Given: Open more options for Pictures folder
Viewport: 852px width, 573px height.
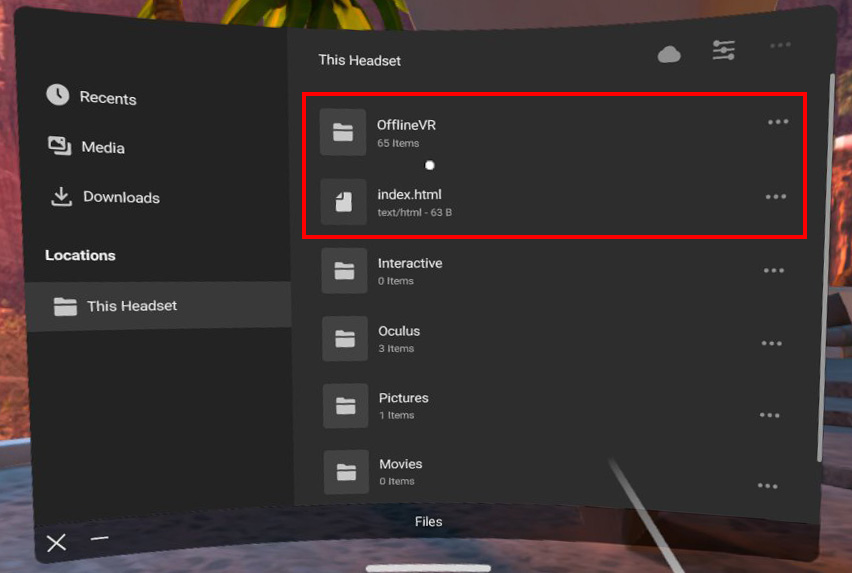Looking at the screenshot, I should pos(769,415).
